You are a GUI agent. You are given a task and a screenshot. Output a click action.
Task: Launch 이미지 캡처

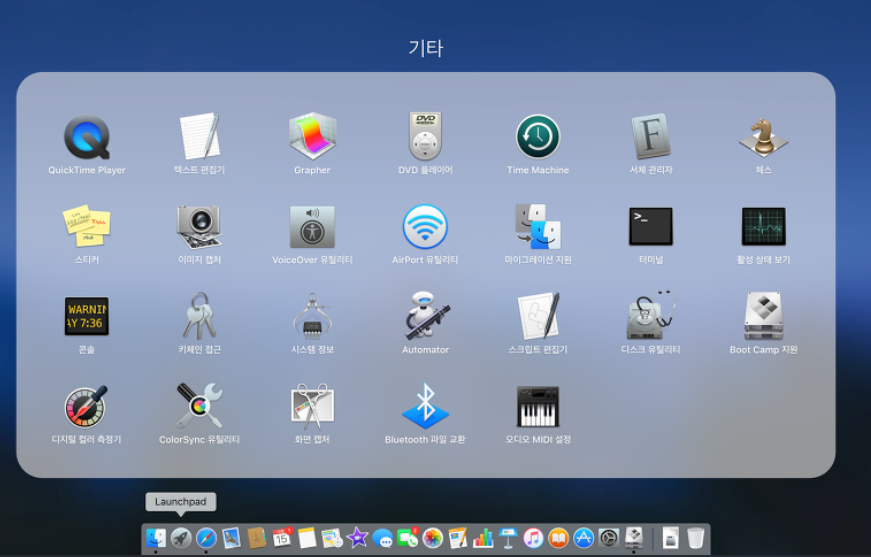[x=199, y=227]
